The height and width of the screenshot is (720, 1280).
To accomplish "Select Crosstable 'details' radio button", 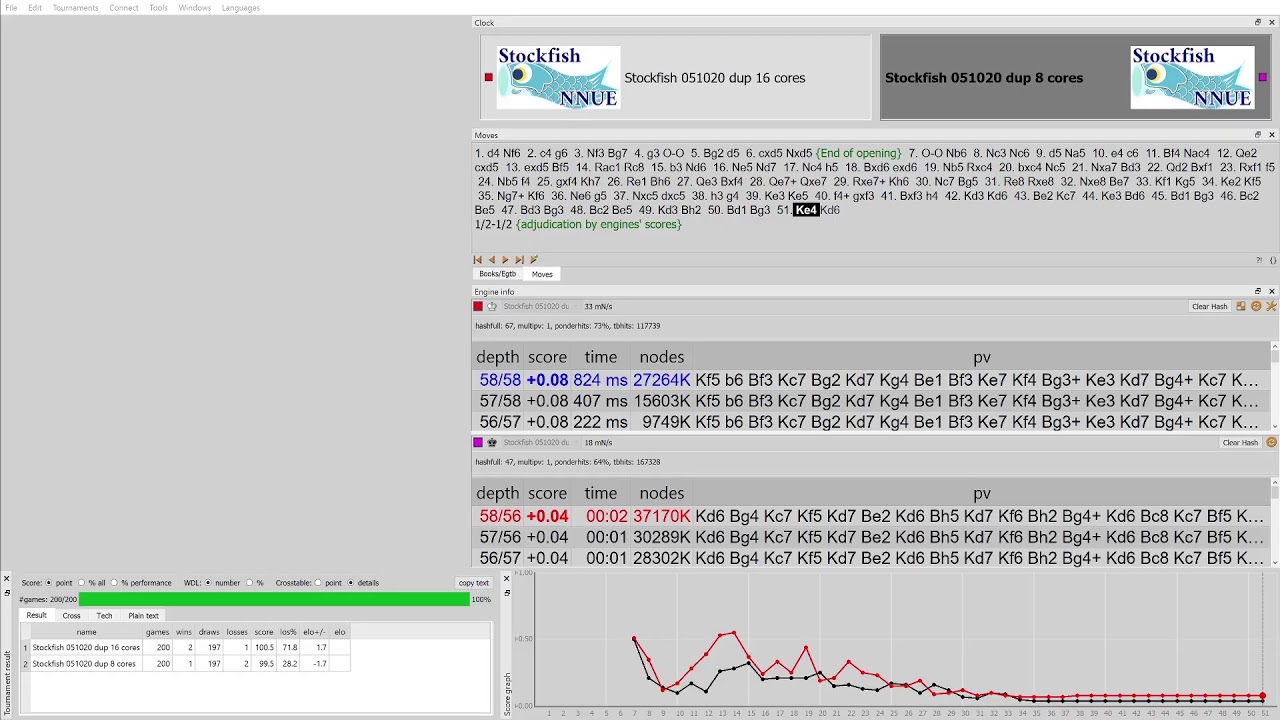I will (x=351, y=583).
